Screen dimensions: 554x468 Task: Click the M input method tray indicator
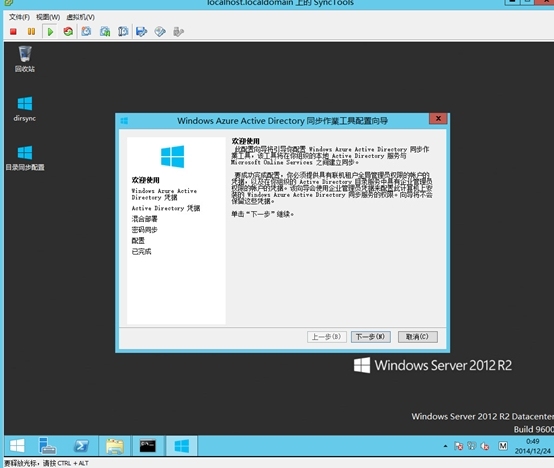(503, 446)
